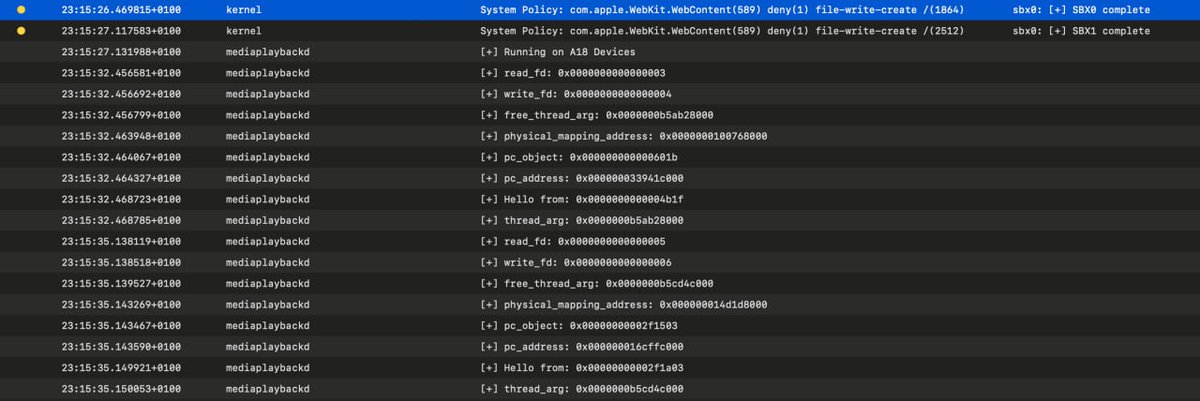Viewport: 1200px width, 401px height.
Task: Select timestamp 23:15:35.143269+0100
Action: (x=121, y=304)
